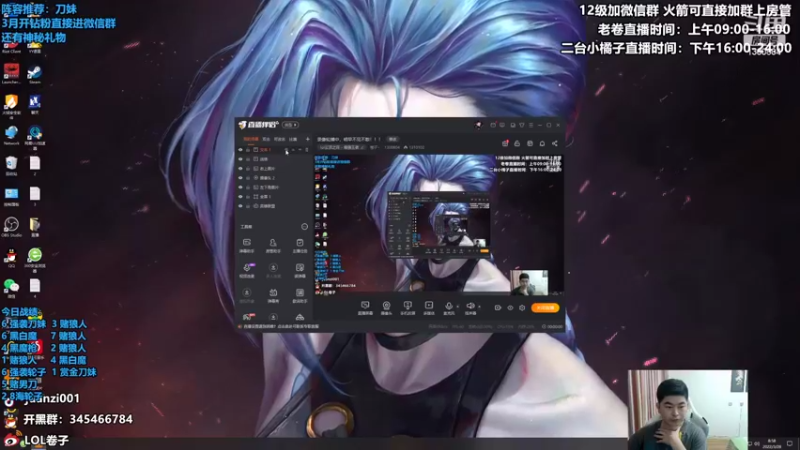This screenshot has height=450, width=800.
Task: Open the mode dropdown next to app logo
Action: pos(290,125)
